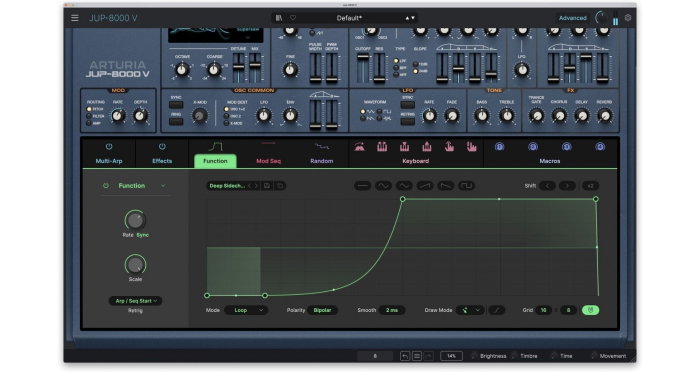Viewport: 700px width, 372px height.
Task: Select the ramp up shape preset
Action: click(425, 186)
